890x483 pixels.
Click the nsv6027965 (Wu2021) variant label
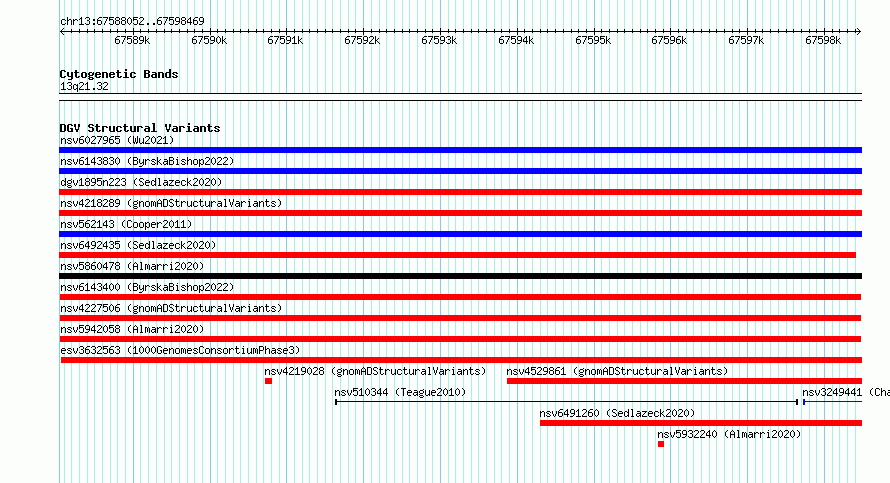click(x=117, y=140)
